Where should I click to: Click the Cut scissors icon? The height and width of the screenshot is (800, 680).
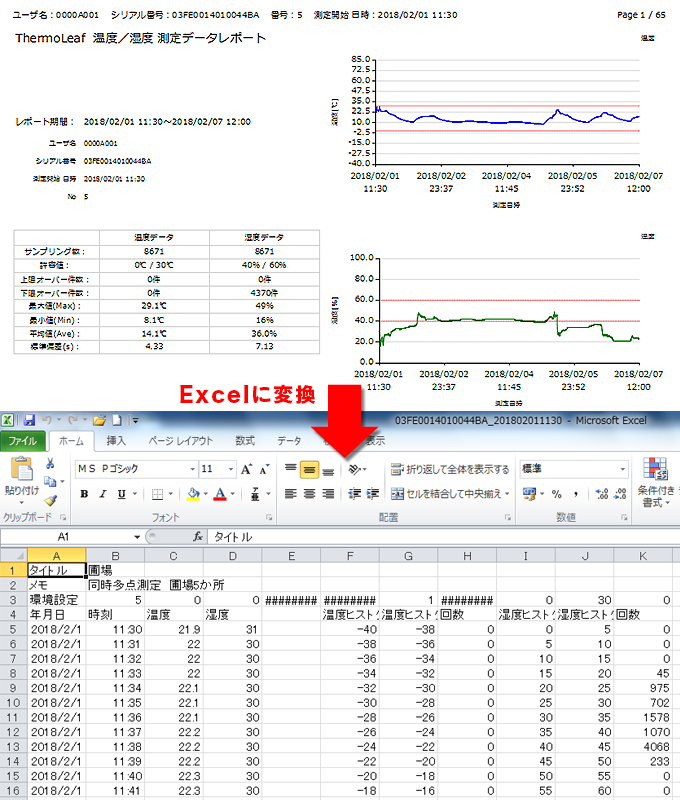[50, 463]
